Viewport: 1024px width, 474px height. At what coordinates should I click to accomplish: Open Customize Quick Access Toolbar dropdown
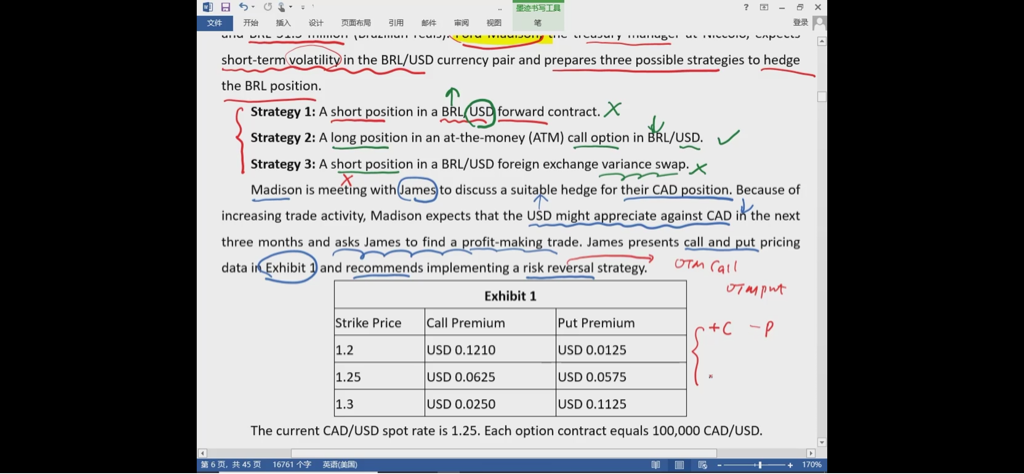303,7
